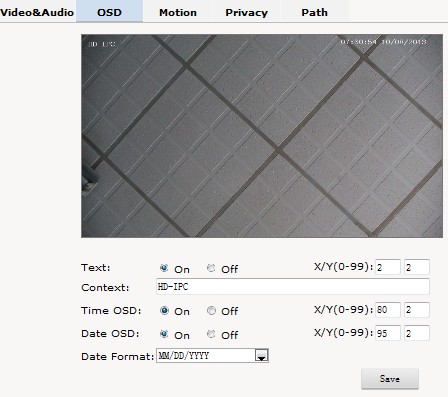This screenshot has height=397, width=448.
Task: Click the camera preview image
Action: tap(262, 136)
